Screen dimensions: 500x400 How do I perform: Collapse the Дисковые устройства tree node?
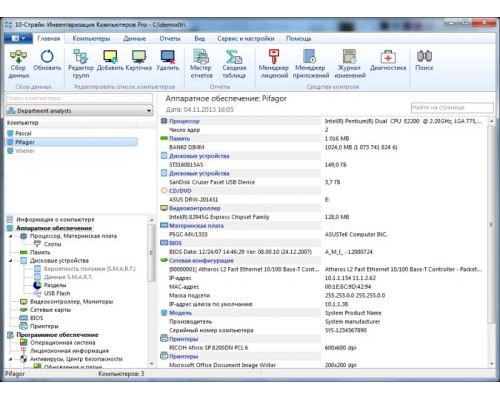click(x=10, y=261)
